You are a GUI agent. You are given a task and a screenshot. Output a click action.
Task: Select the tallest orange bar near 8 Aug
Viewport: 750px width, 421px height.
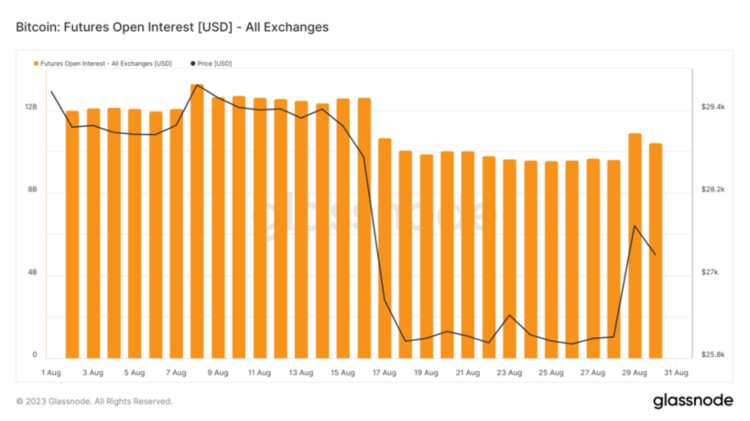(x=197, y=220)
